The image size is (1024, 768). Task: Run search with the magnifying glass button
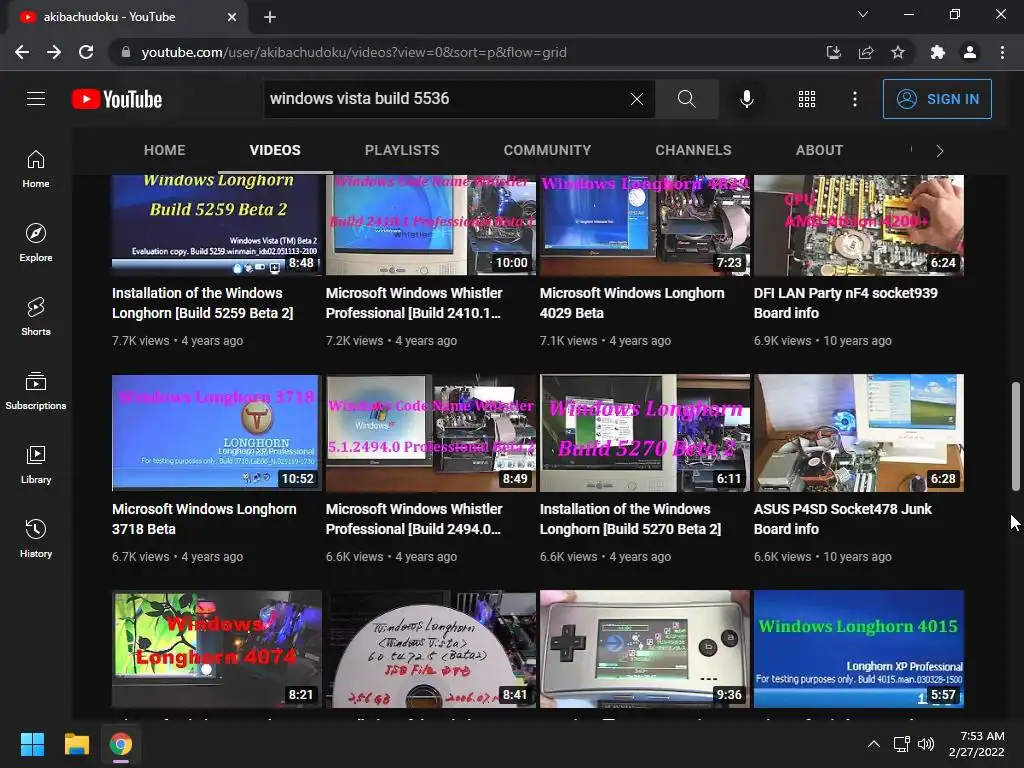[x=686, y=99]
